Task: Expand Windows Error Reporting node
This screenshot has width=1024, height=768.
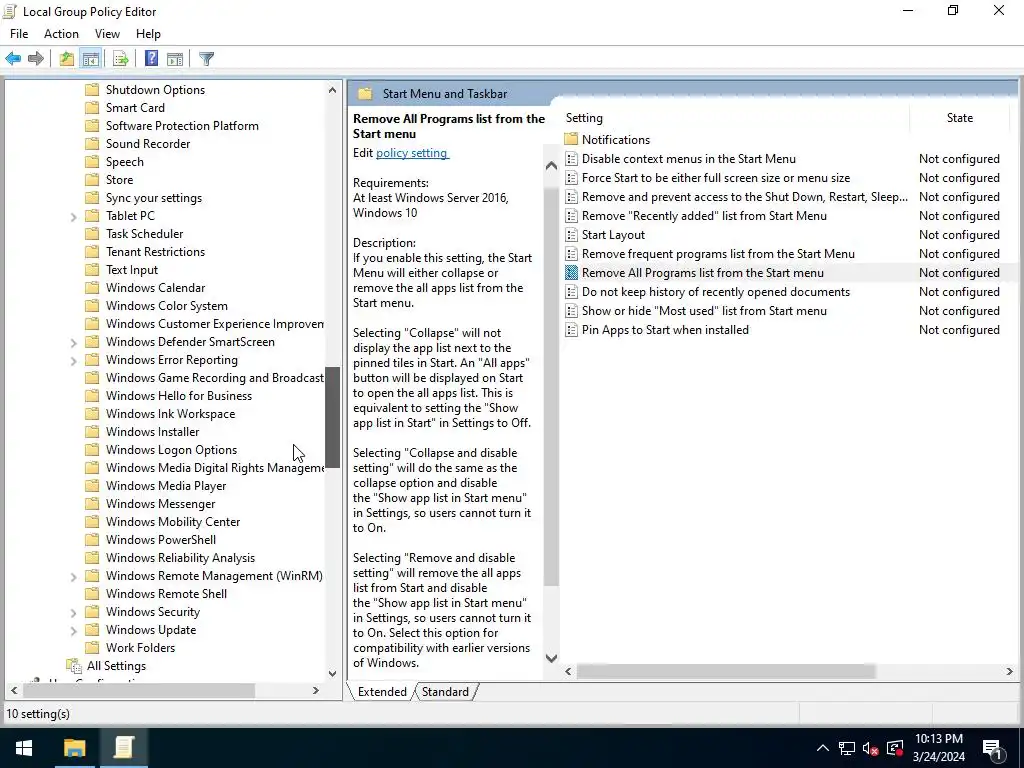Action: pos(73,360)
